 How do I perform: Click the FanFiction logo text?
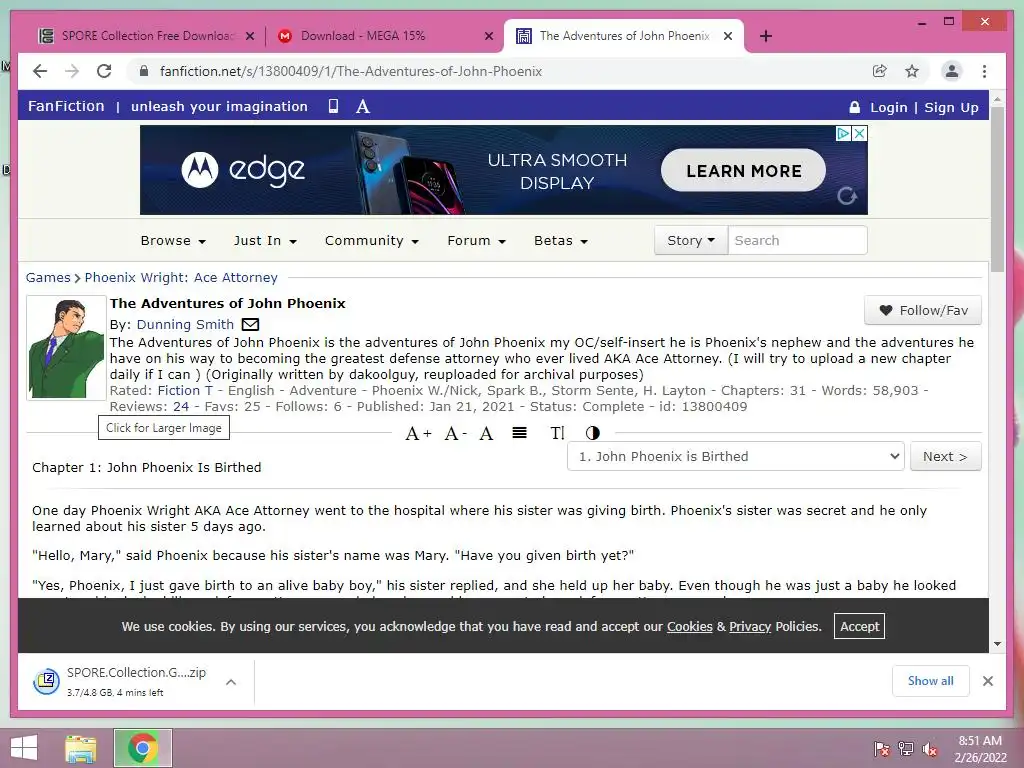(x=66, y=106)
